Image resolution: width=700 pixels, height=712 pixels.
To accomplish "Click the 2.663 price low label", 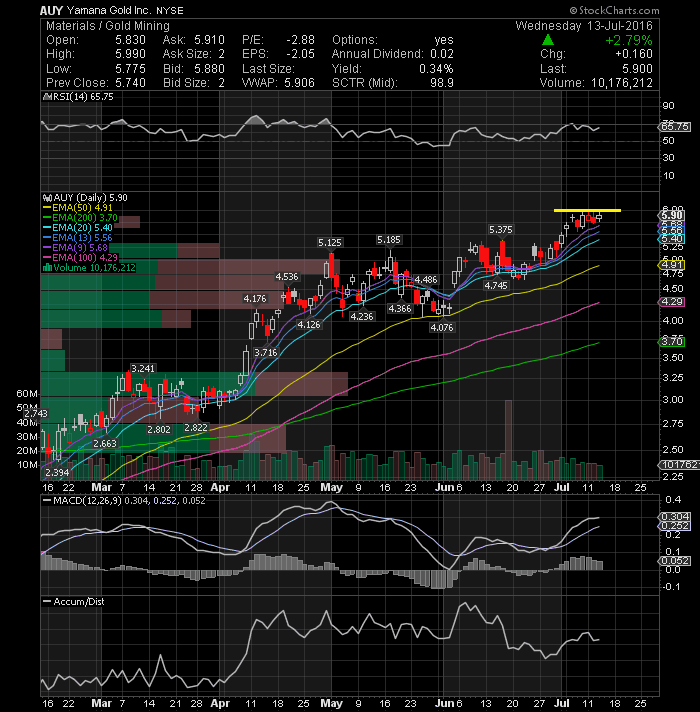I will coord(105,443).
